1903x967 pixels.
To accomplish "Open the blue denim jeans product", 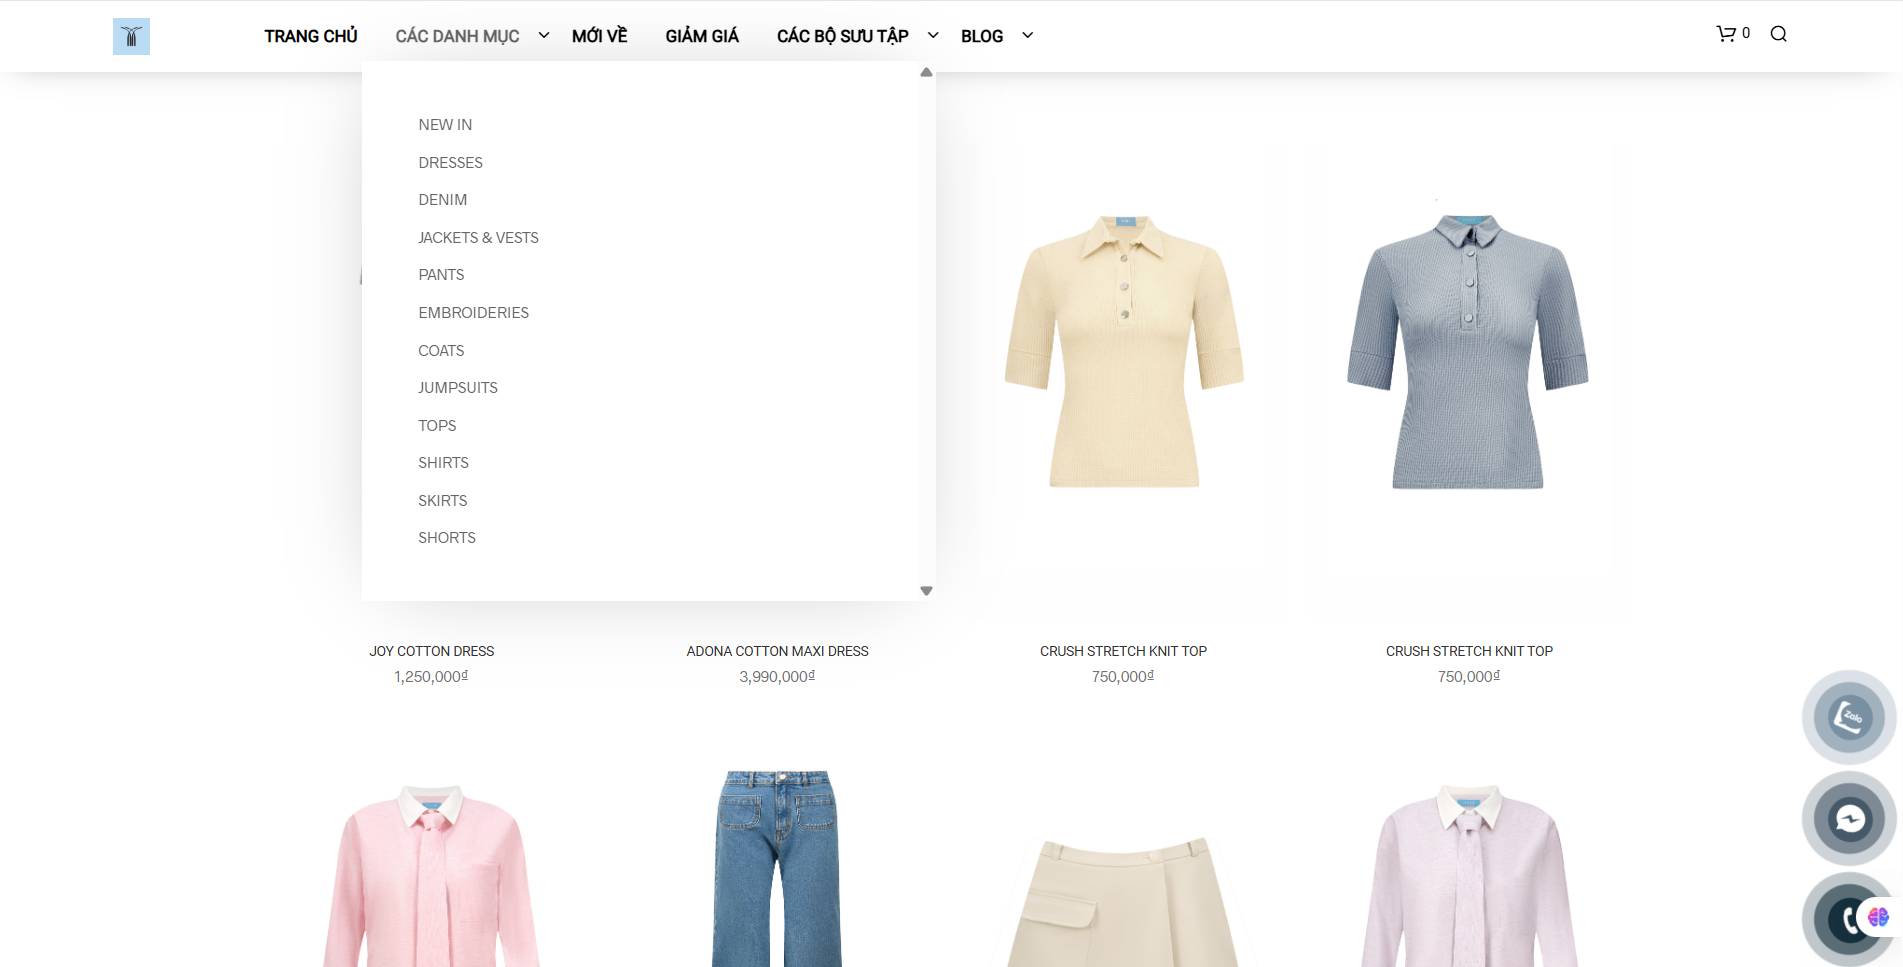I will (777, 866).
